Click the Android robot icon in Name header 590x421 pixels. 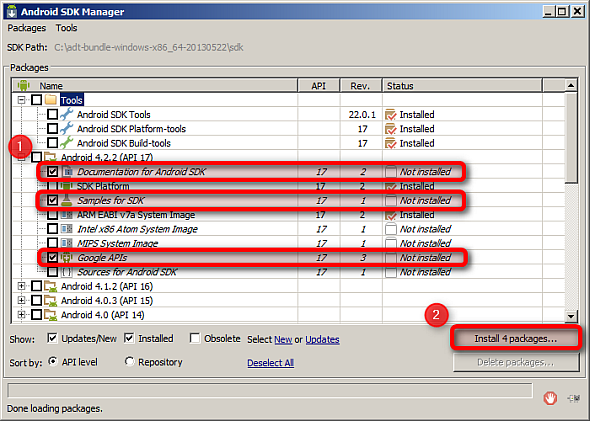click(23, 85)
